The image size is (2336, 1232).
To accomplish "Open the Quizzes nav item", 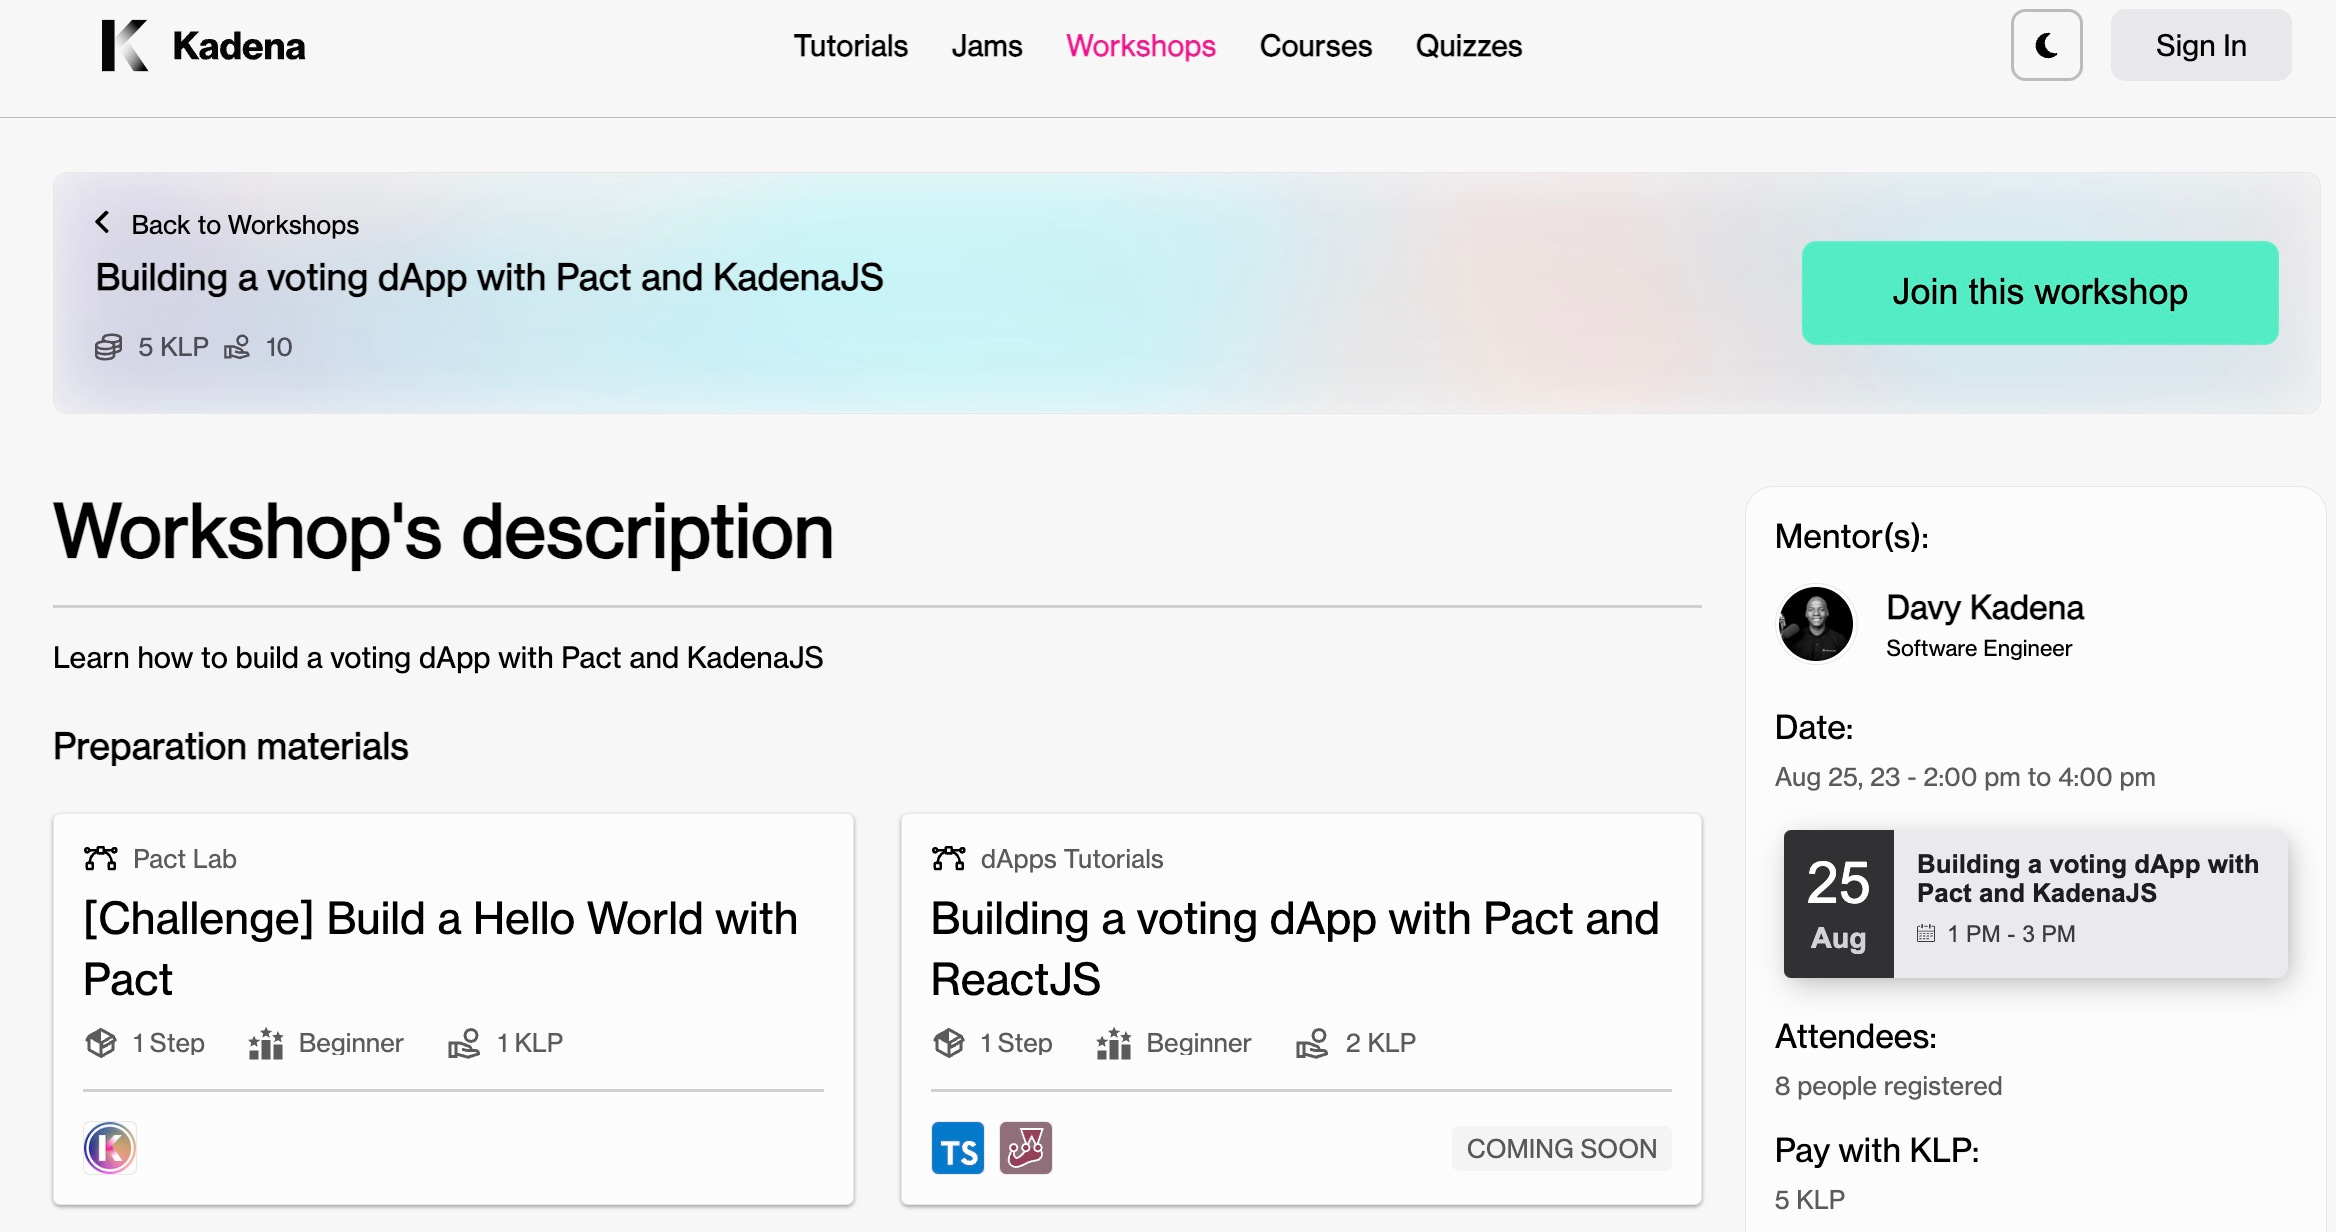I will [x=1468, y=46].
